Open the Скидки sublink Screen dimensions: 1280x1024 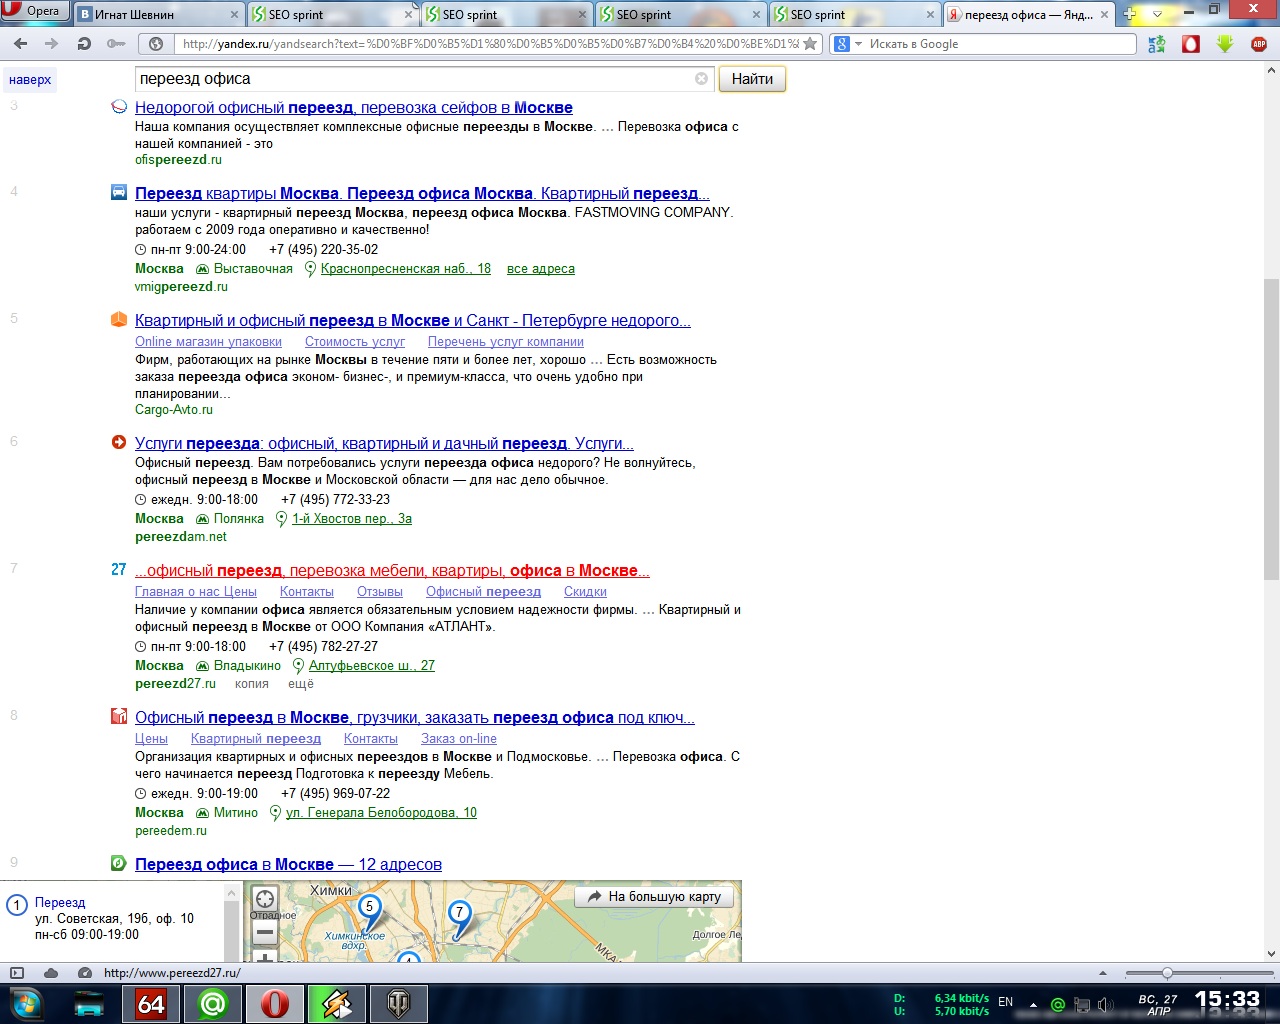click(585, 592)
